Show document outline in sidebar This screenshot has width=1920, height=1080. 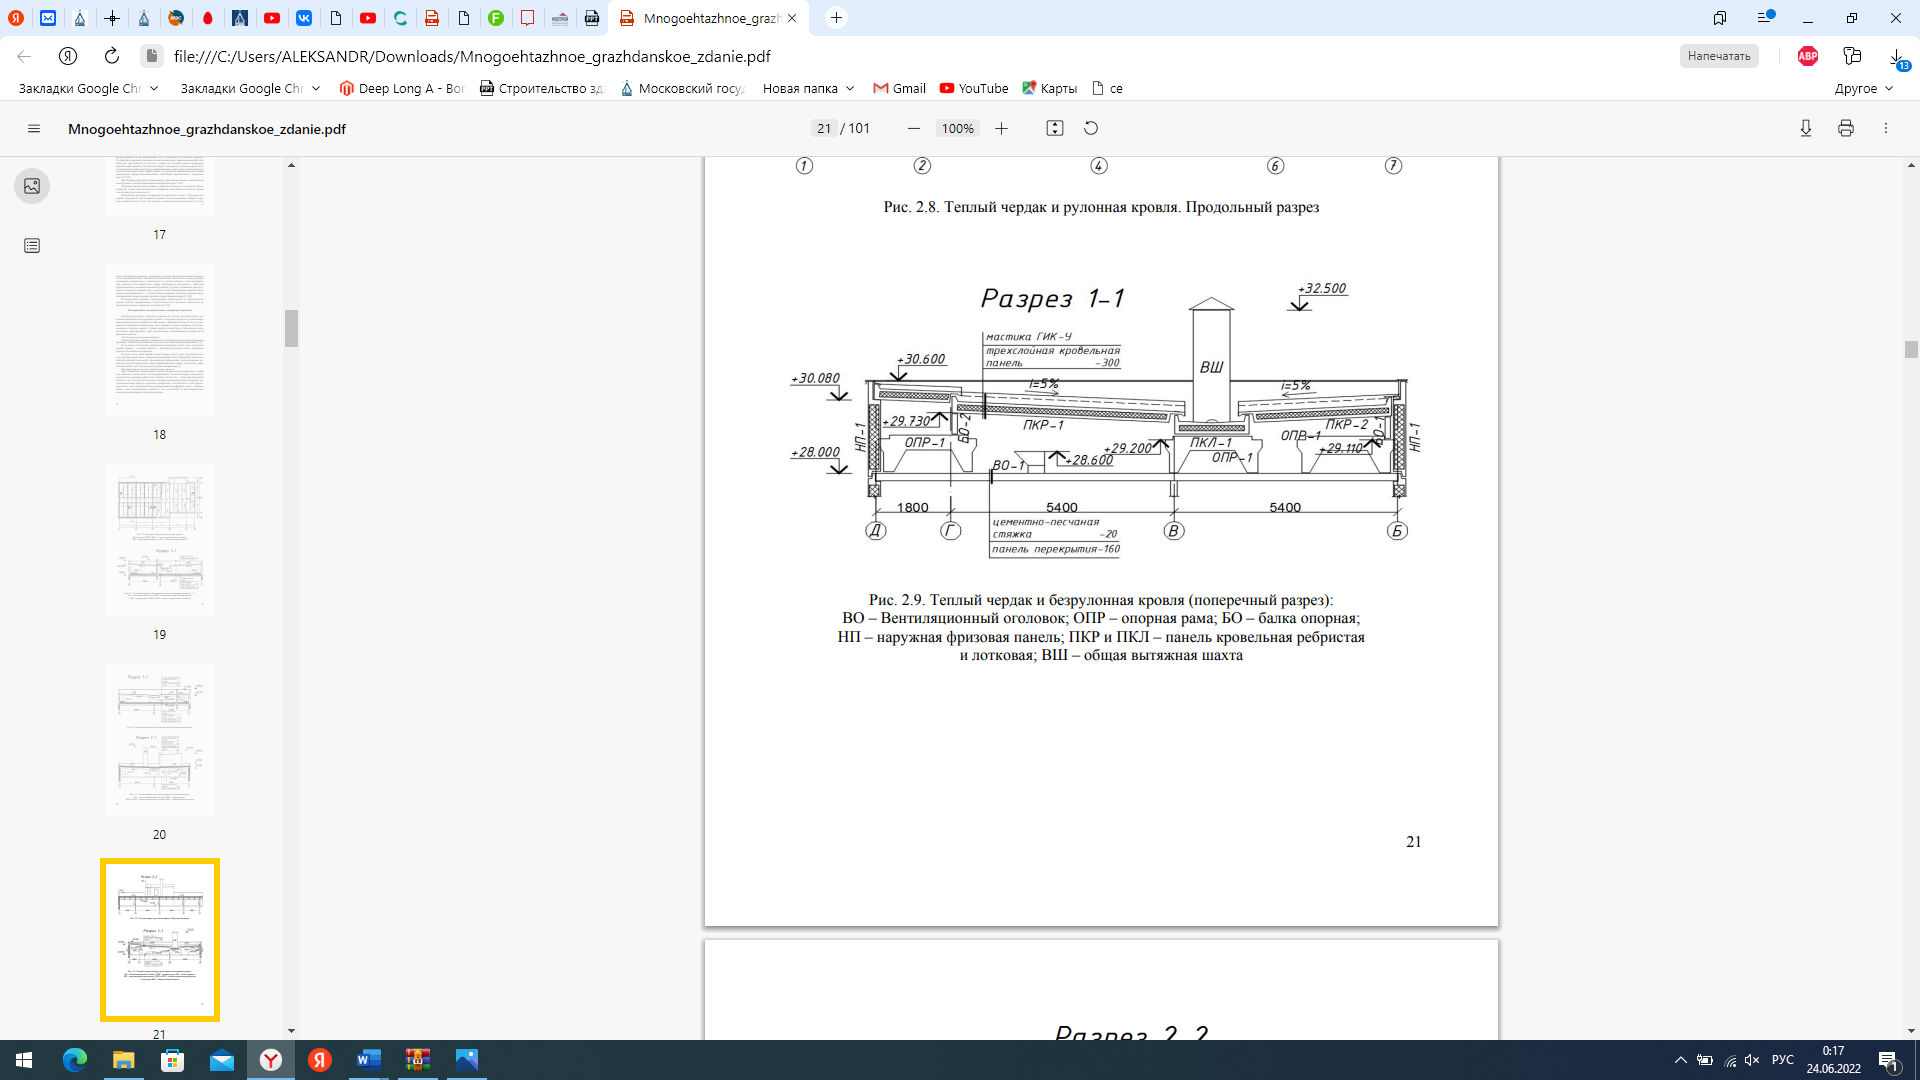coord(32,246)
